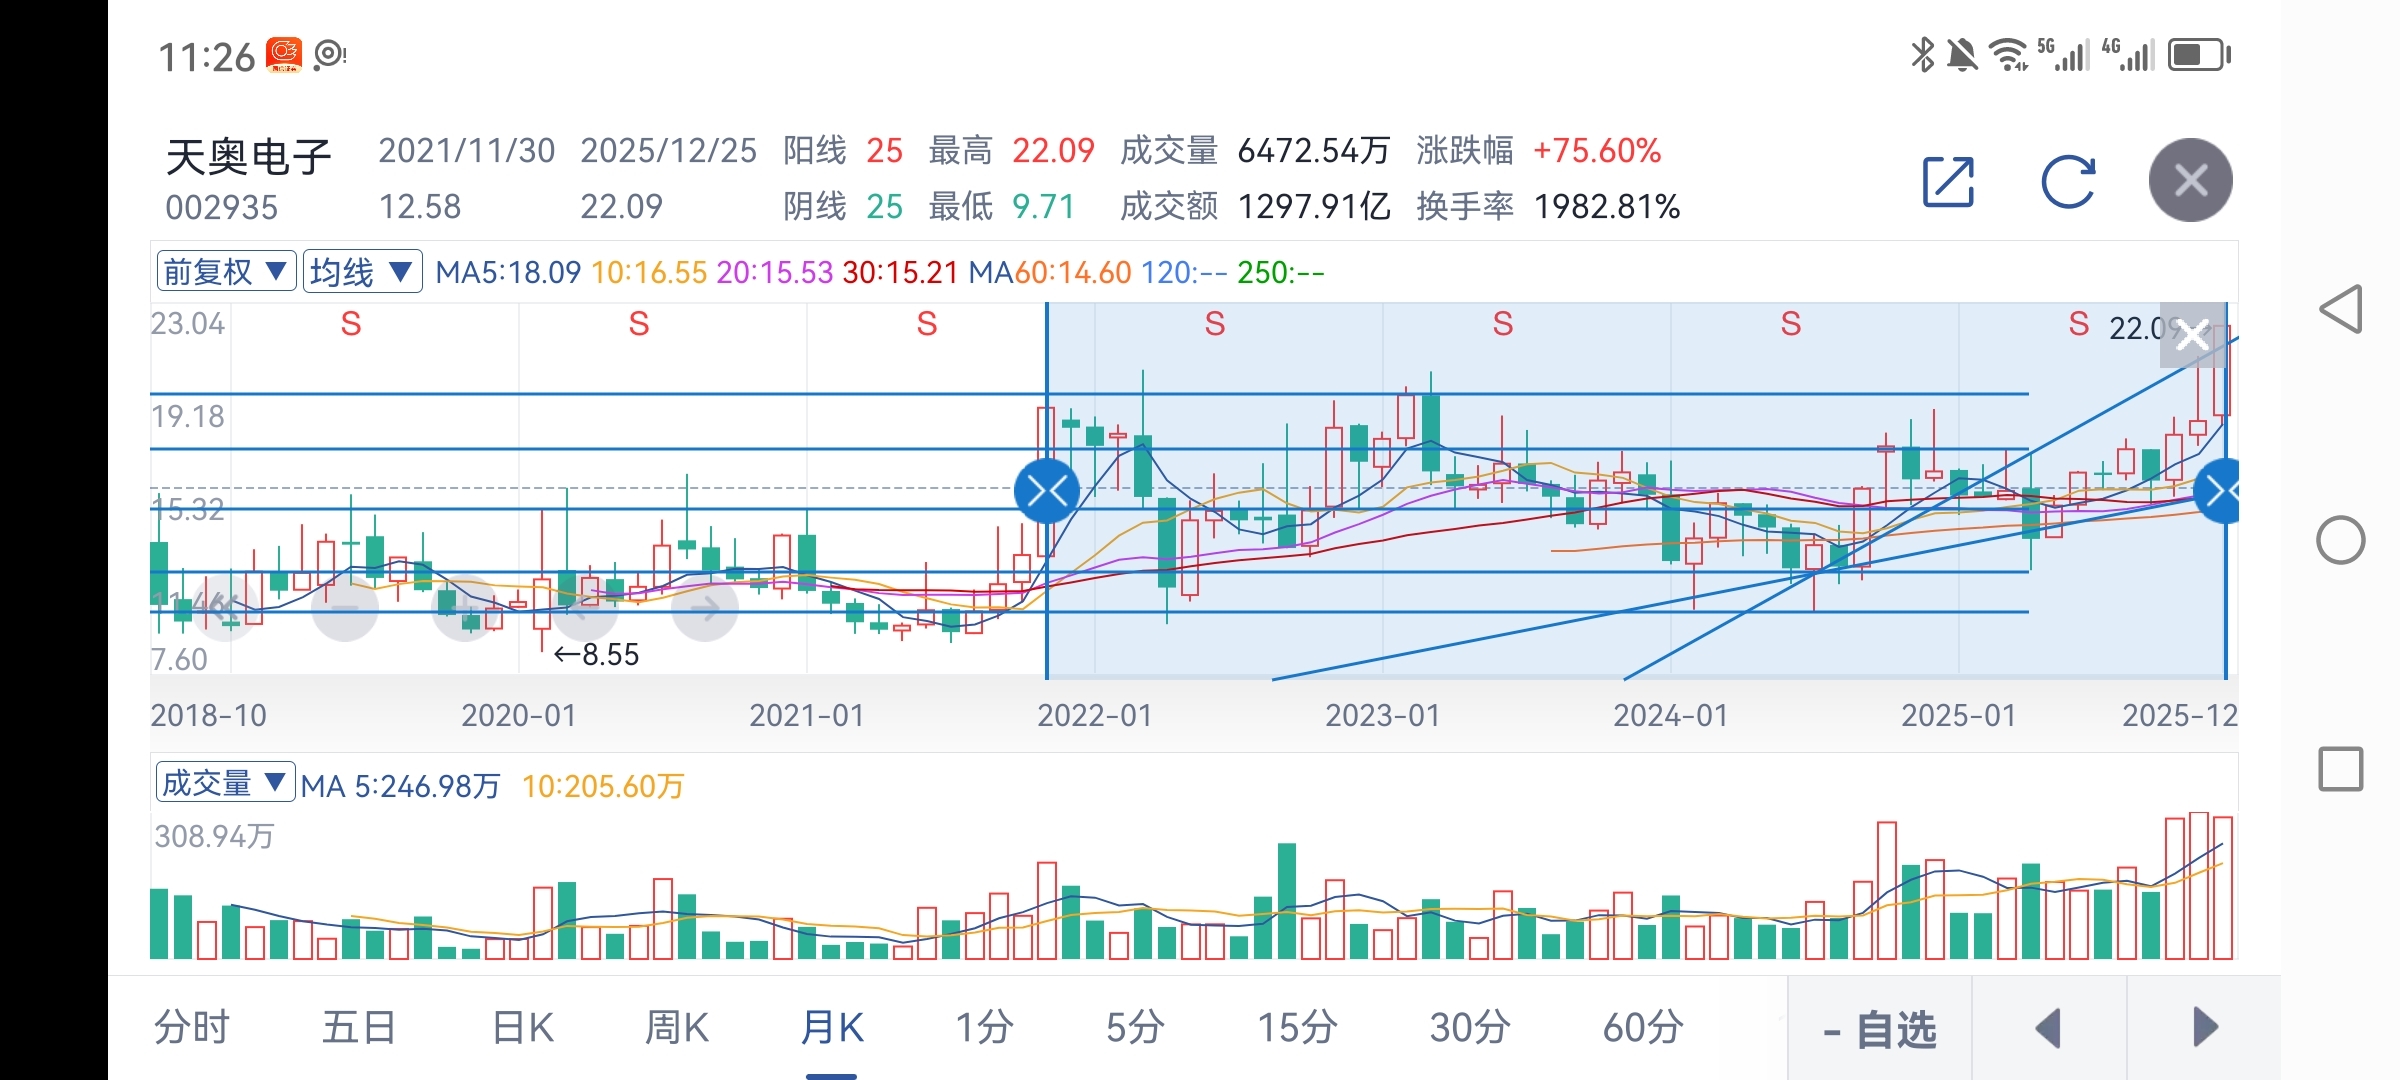The width and height of the screenshot is (2400, 1080).
Task: Toggle 自选 watchlist membership
Action: (1880, 1028)
